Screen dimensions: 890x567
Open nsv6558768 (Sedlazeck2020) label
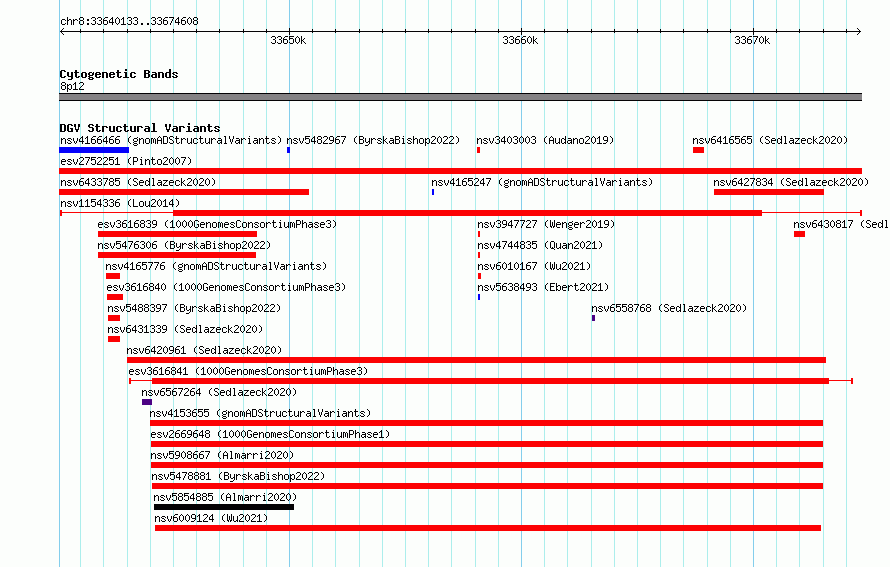669,308
